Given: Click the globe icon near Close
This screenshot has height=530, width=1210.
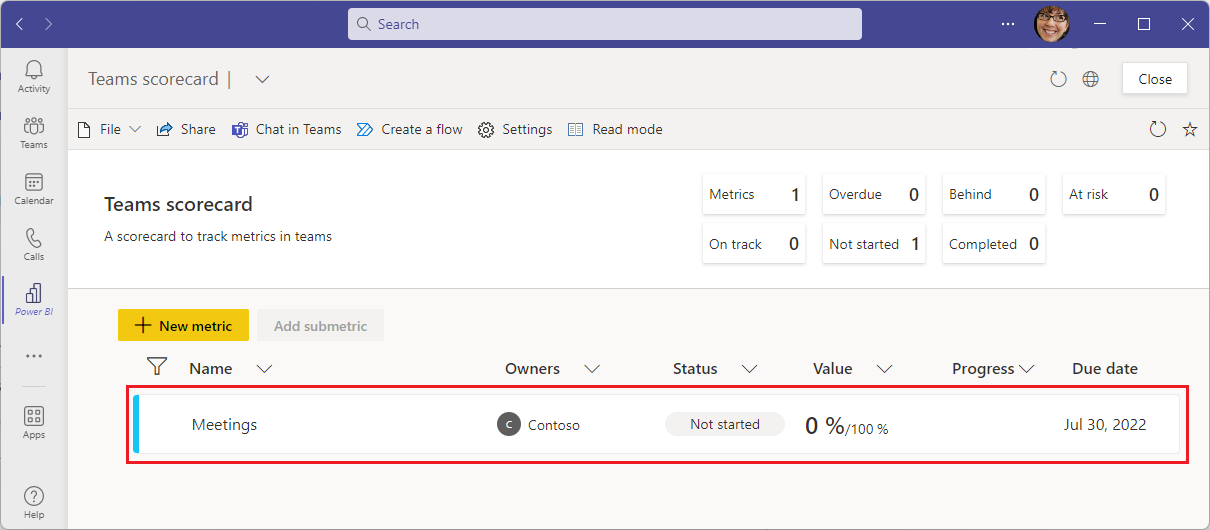Looking at the screenshot, I should tap(1091, 79).
